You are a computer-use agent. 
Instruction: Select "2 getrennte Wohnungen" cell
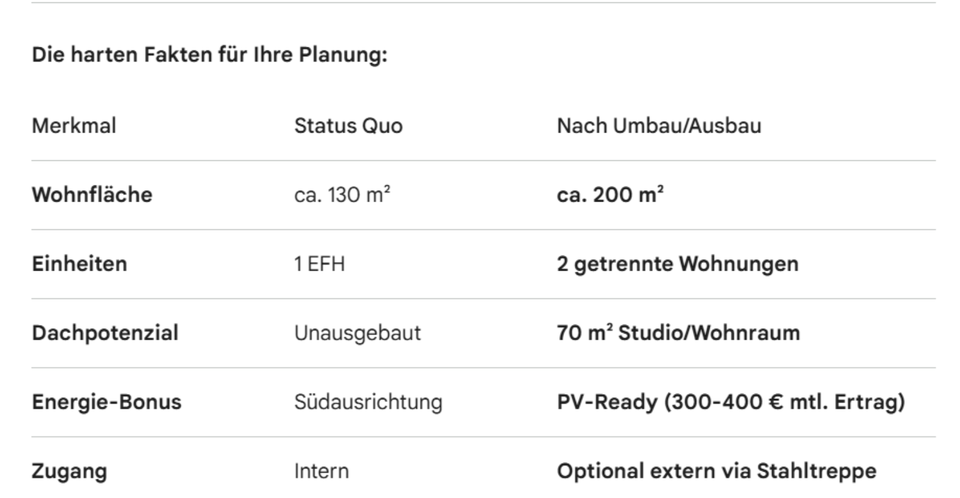(x=677, y=264)
